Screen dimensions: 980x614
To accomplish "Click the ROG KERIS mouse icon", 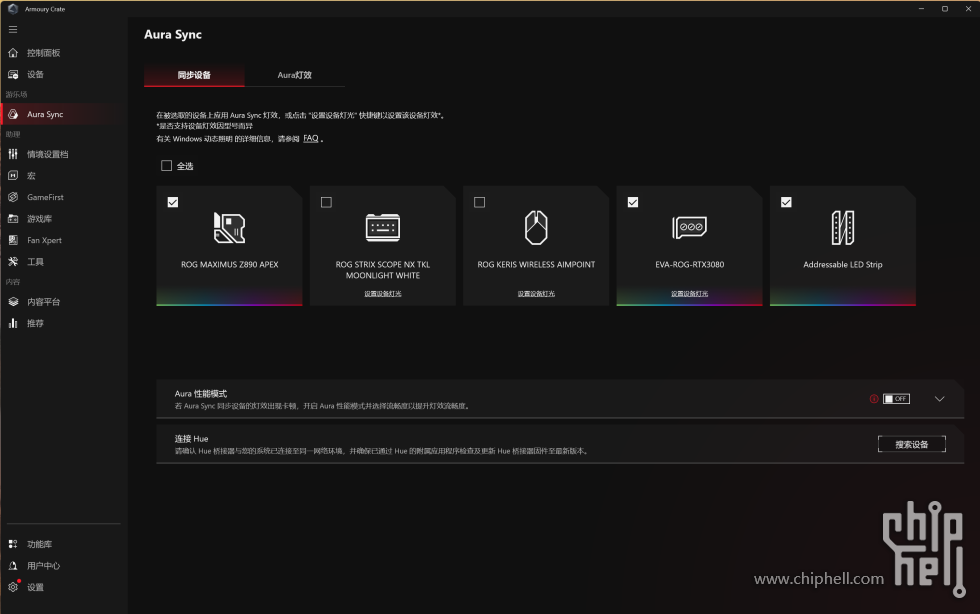I will 536,228.
